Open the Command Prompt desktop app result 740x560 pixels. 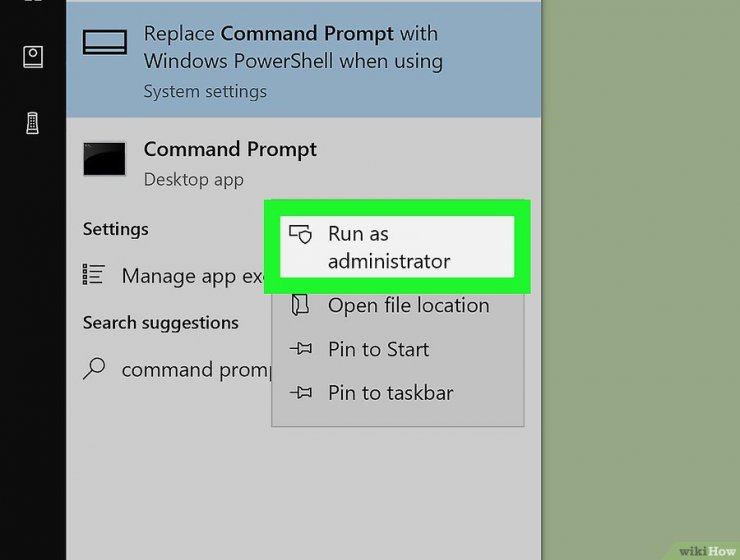[303, 164]
